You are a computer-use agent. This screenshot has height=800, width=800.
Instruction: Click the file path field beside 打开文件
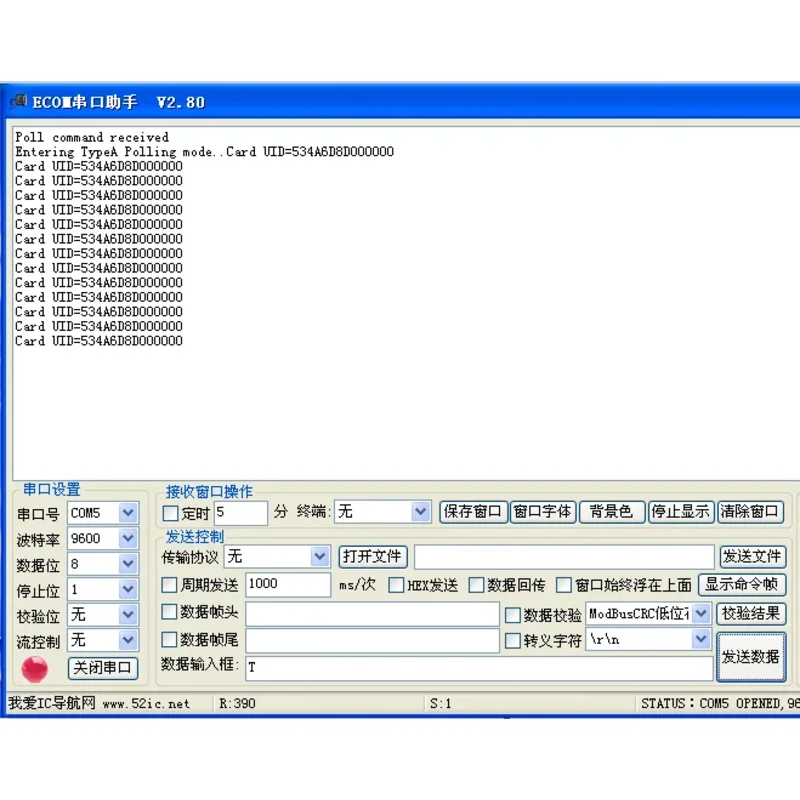564,557
